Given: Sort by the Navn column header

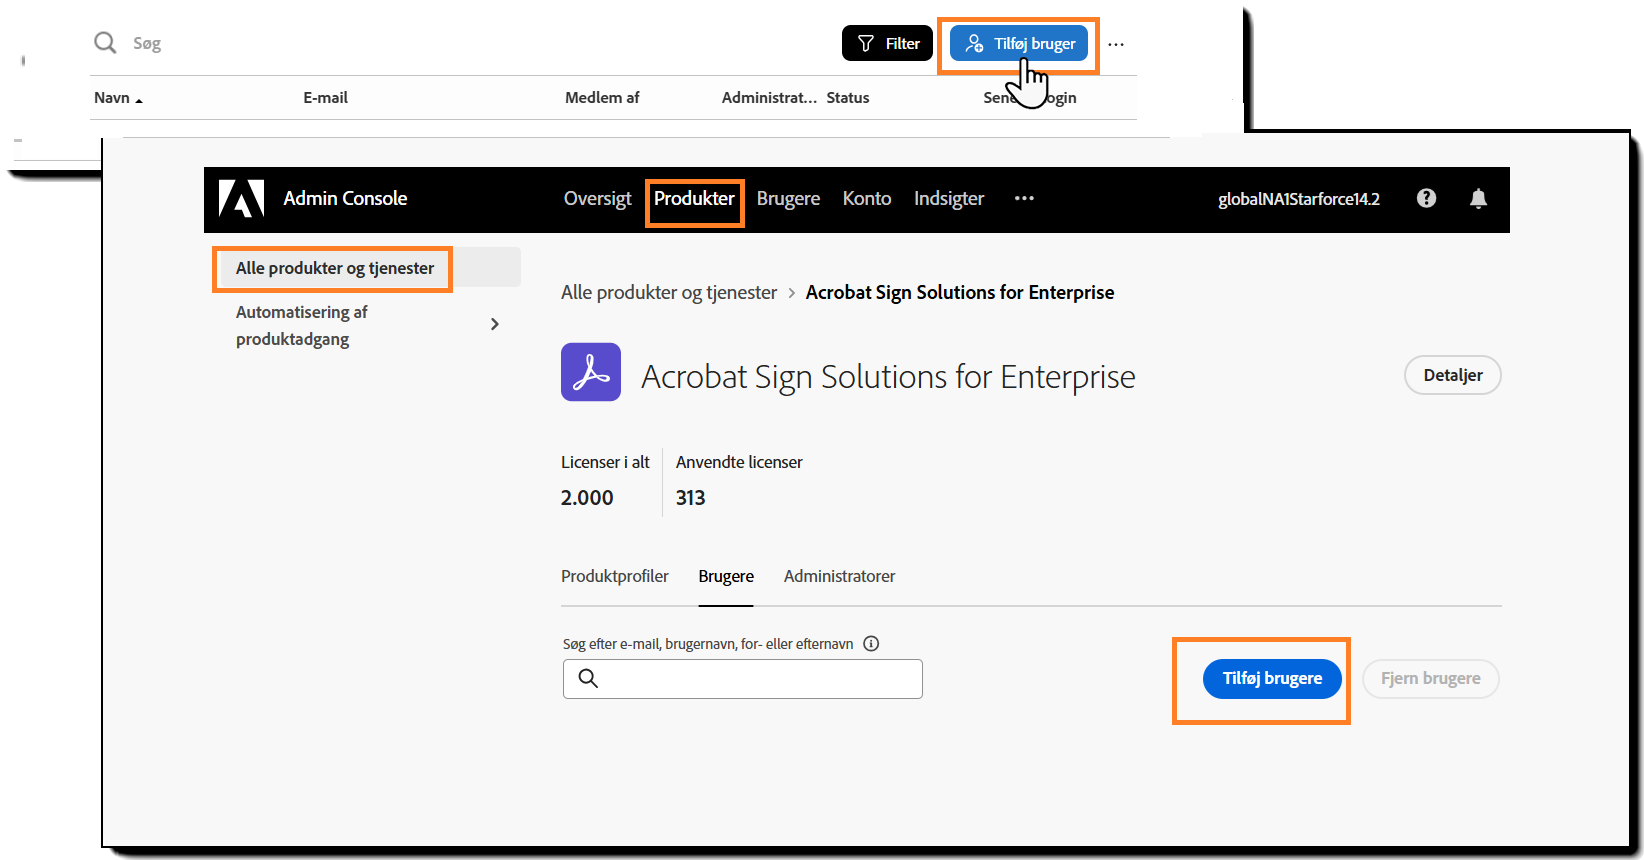Looking at the screenshot, I should 118,97.
